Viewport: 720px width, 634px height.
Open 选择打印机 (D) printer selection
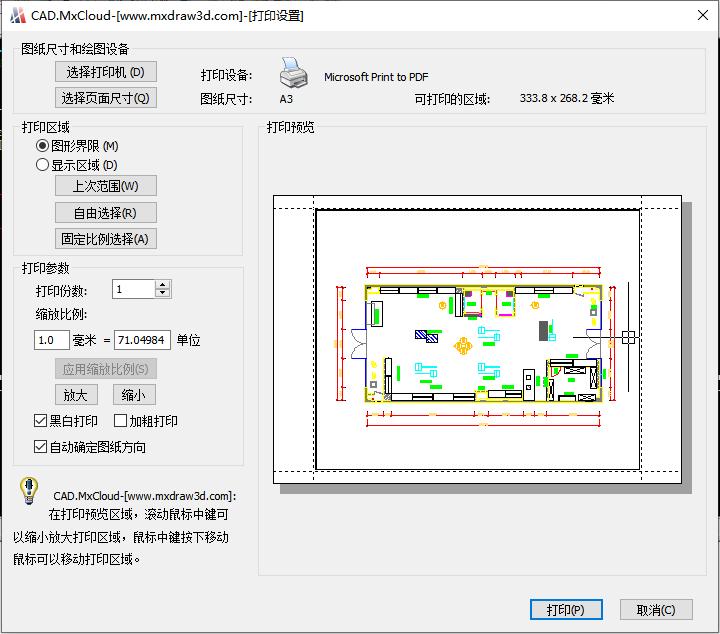[x=106, y=72]
